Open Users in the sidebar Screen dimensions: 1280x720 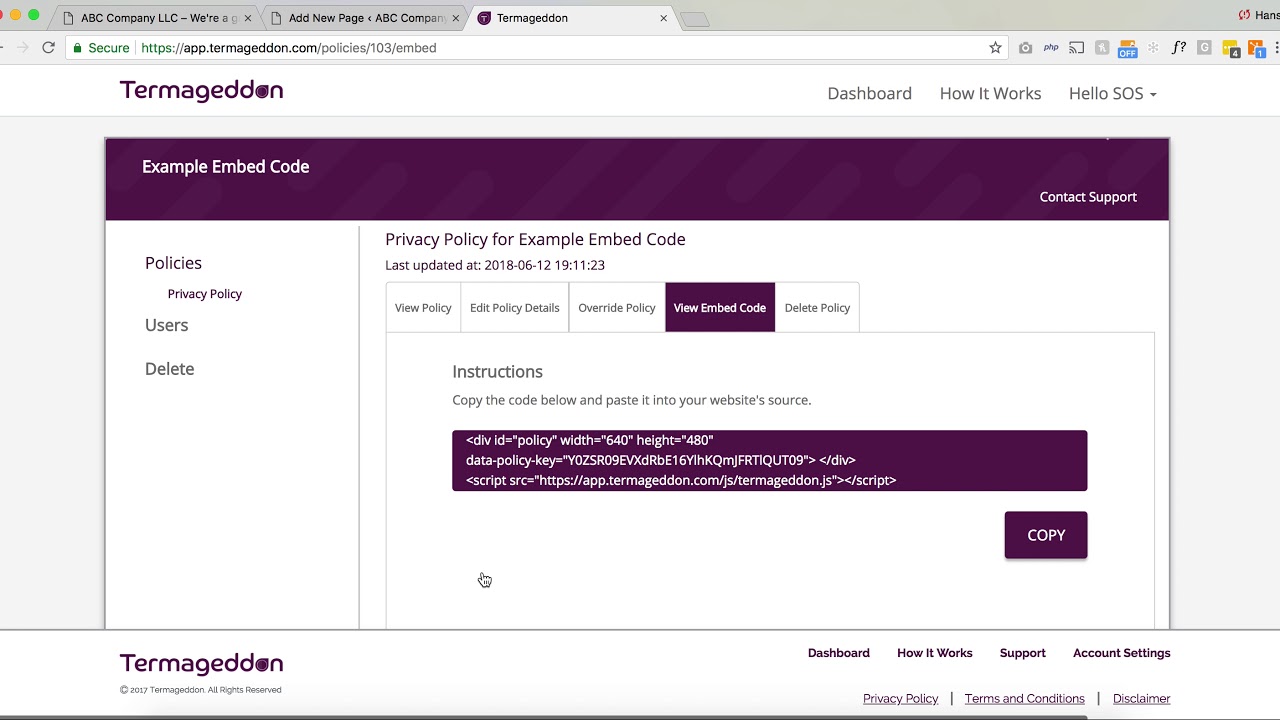pyautogui.click(x=166, y=325)
